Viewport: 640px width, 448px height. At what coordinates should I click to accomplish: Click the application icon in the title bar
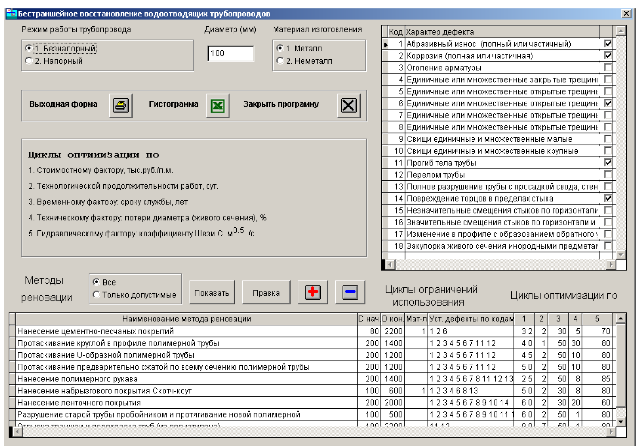(x=11, y=13)
